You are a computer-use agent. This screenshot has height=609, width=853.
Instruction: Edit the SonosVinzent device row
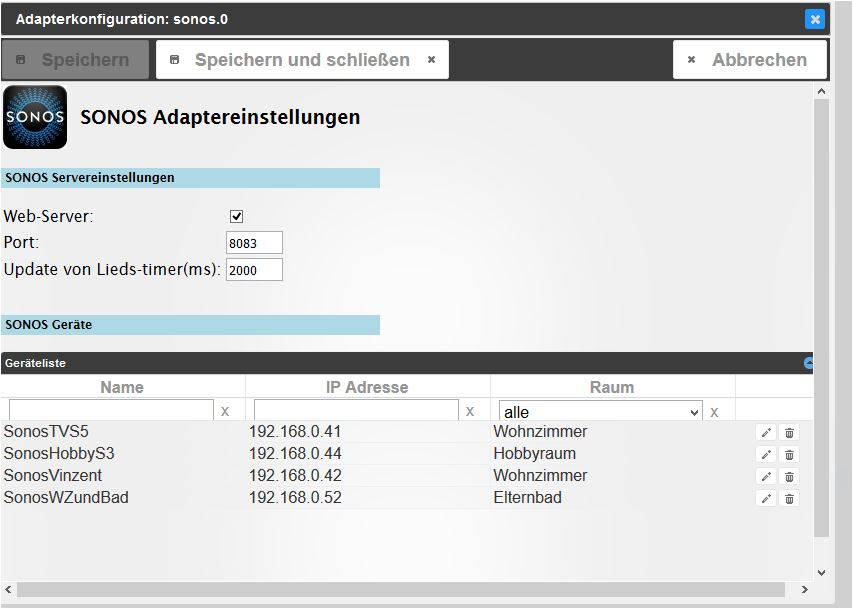pos(766,477)
